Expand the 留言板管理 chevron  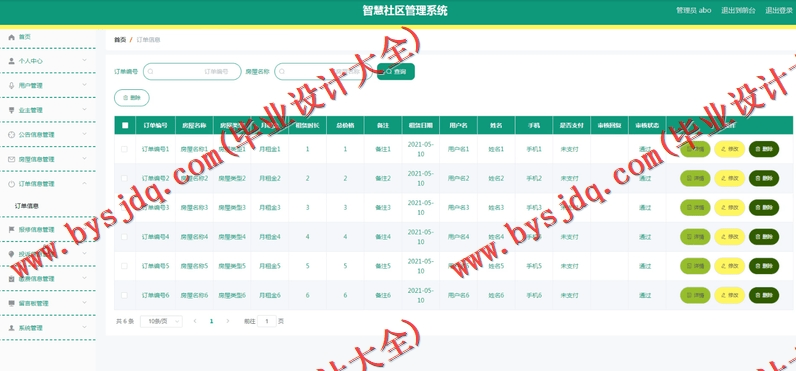(x=85, y=302)
